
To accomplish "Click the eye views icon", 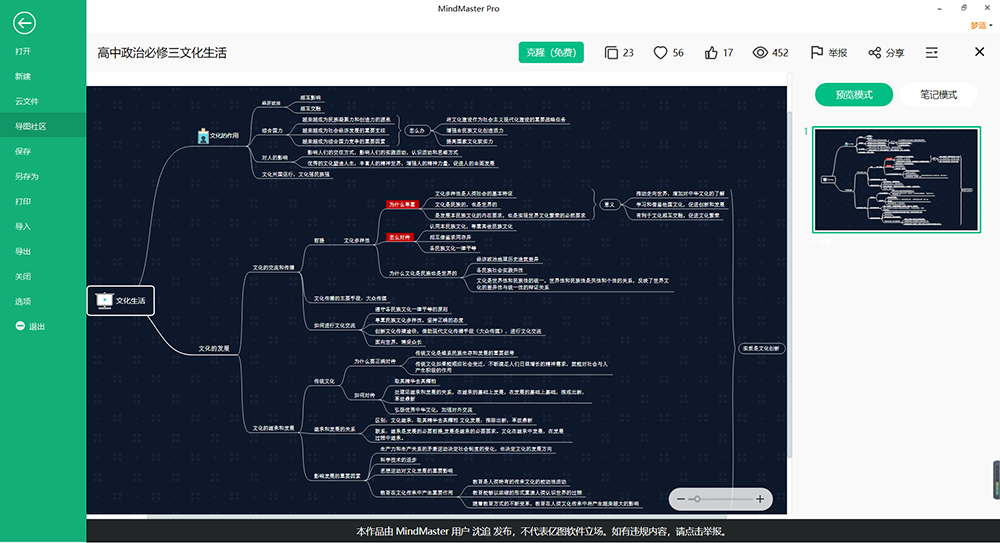I will pos(760,53).
